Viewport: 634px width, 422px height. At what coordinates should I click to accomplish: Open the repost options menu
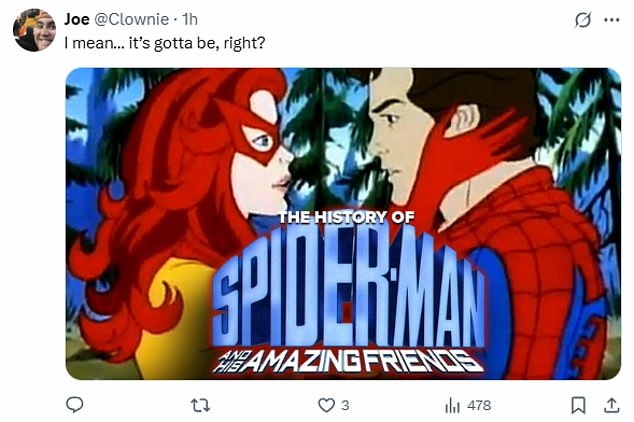tap(199, 405)
